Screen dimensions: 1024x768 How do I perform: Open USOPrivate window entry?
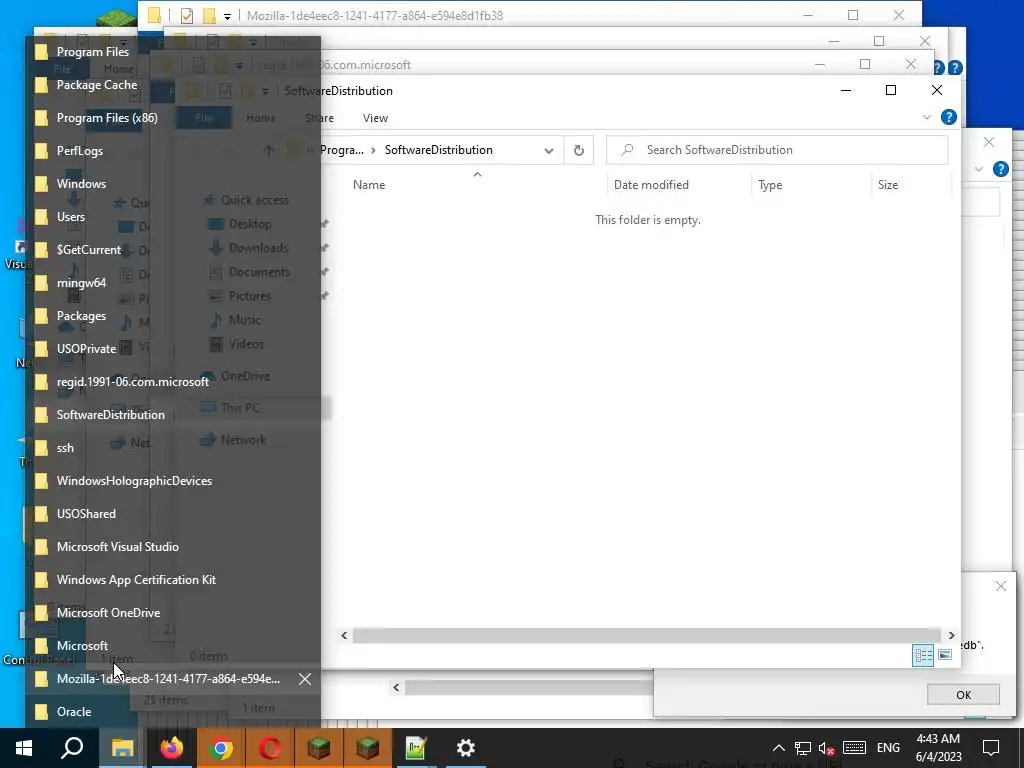172,349
